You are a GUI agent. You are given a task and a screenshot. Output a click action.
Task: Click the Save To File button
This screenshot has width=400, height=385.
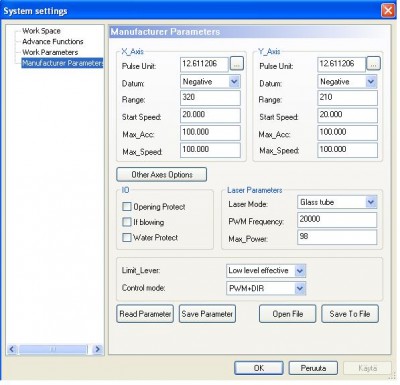(x=350, y=314)
